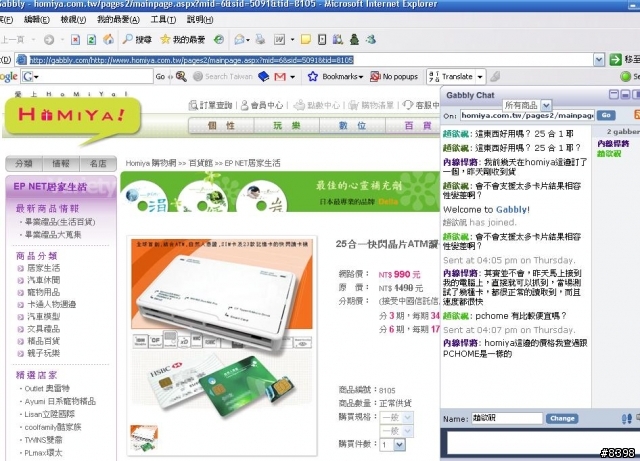Open 會員中心 link
The height and width of the screenshot is (461, 640).
(262, 105)
